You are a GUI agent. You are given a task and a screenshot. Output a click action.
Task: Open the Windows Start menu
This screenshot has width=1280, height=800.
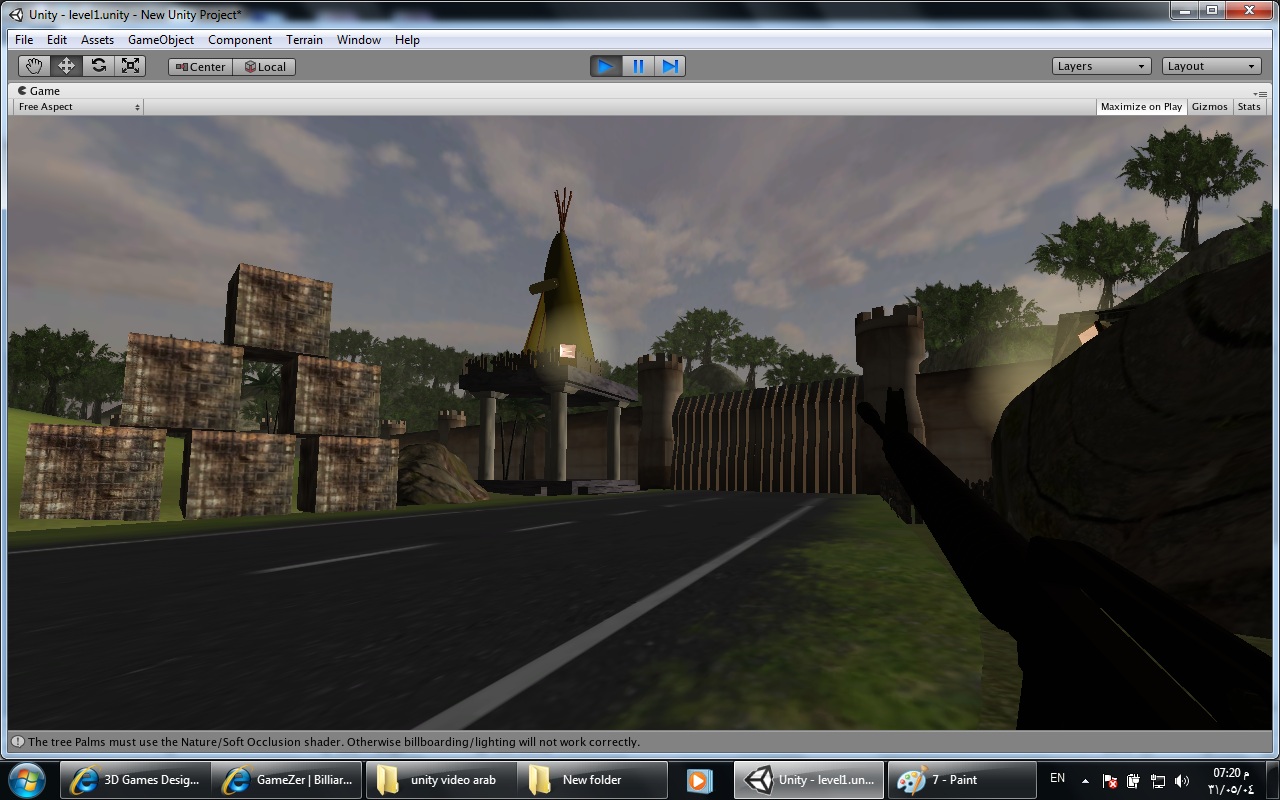[27, 779]
